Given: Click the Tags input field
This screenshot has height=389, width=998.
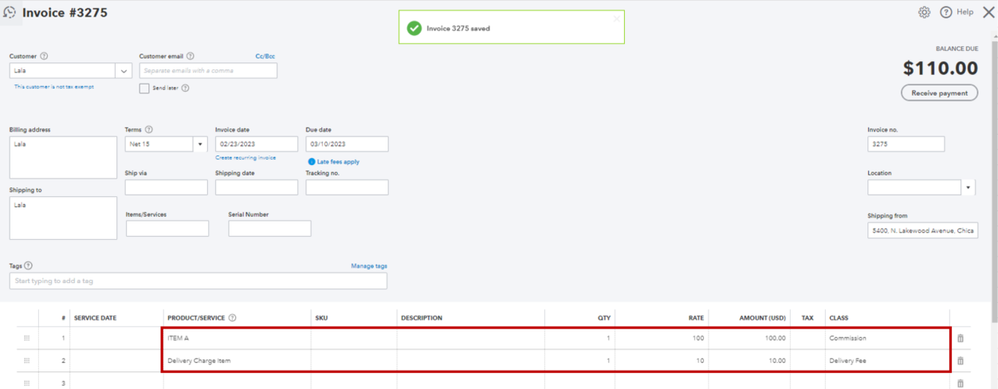Looking at the screenshot, I should coord(198,281).
